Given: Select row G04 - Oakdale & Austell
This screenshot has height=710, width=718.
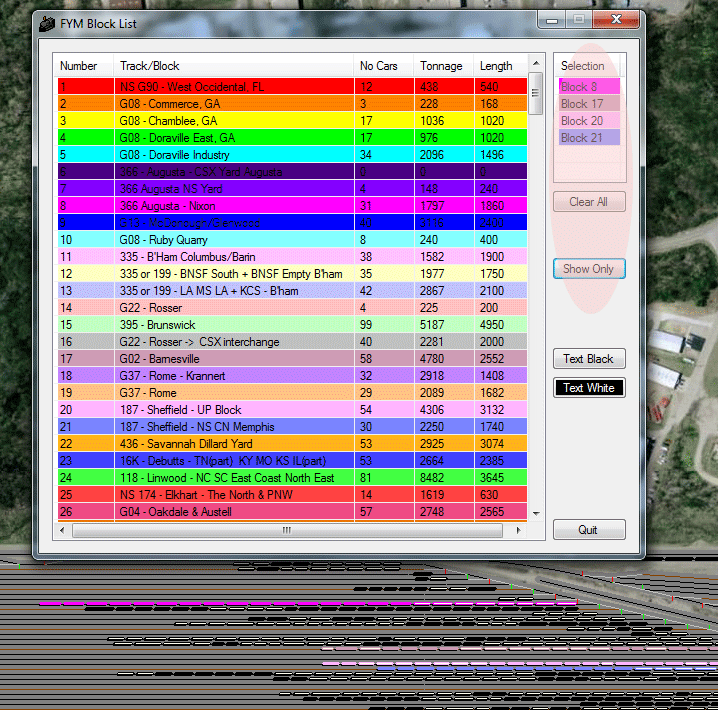Looking at the screenshot, I should click(x=292, y=512).
